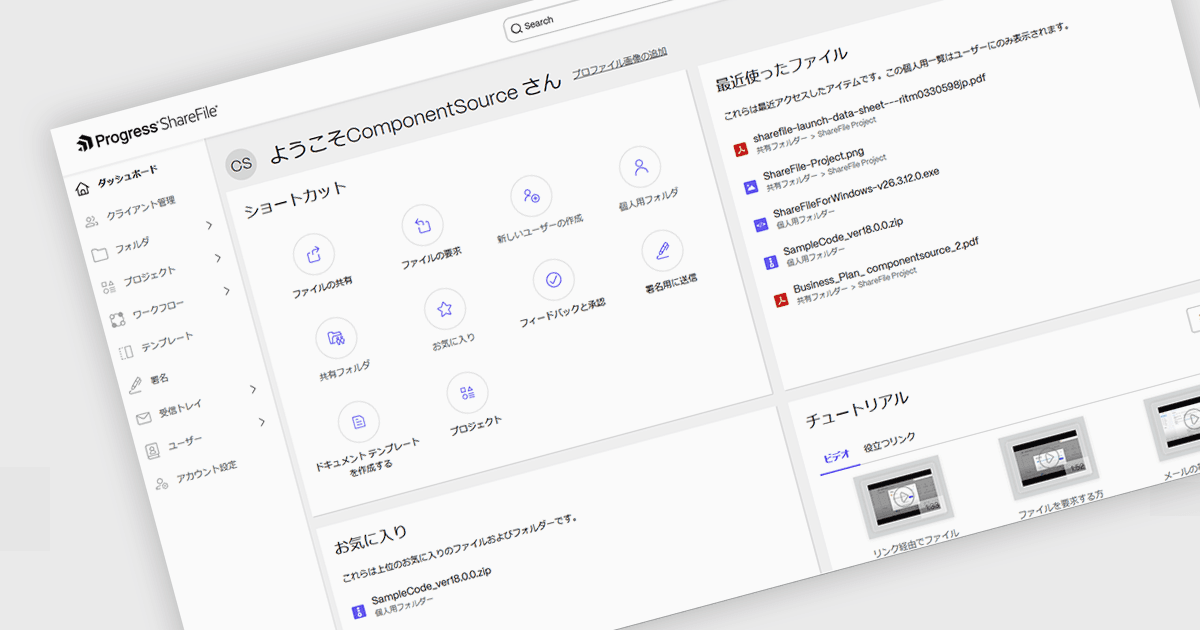Open the ダッシュボード home icon
1200x630 pixels.
tap(83, 188)
